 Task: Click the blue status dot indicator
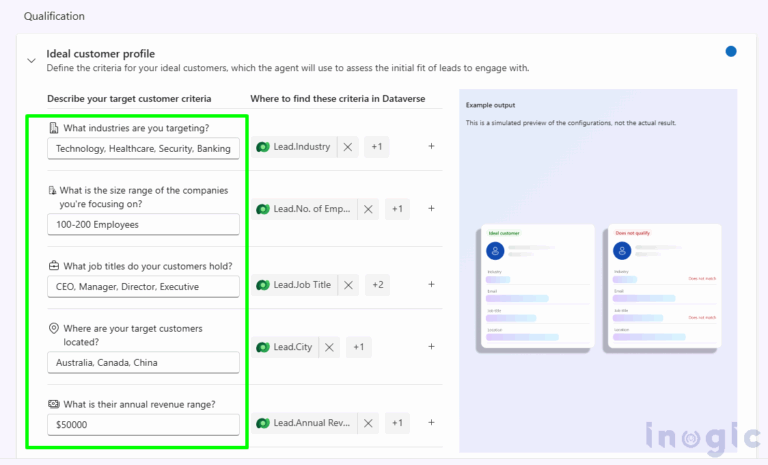tap(731, 52)
